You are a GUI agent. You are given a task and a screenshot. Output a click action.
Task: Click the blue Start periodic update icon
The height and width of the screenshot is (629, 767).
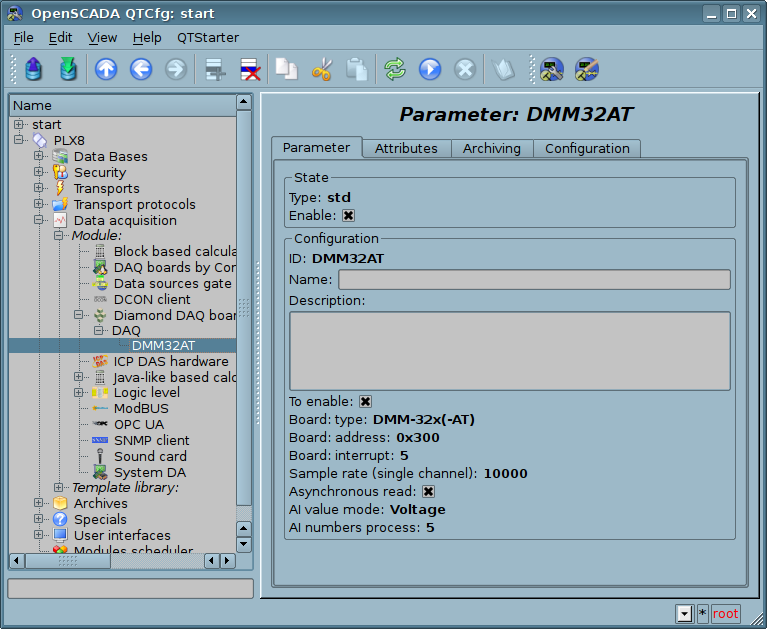tap(430, 69)
